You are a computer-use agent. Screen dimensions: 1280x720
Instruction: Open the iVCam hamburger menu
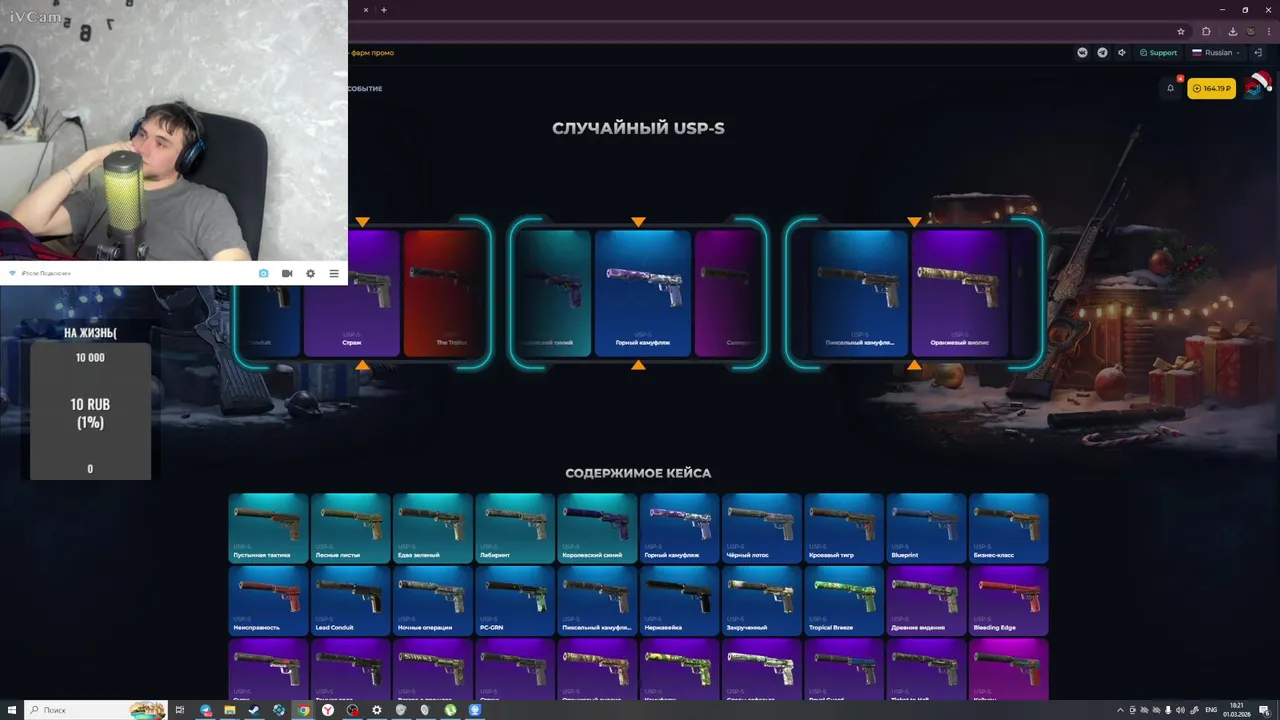click(x=334, y=273)
